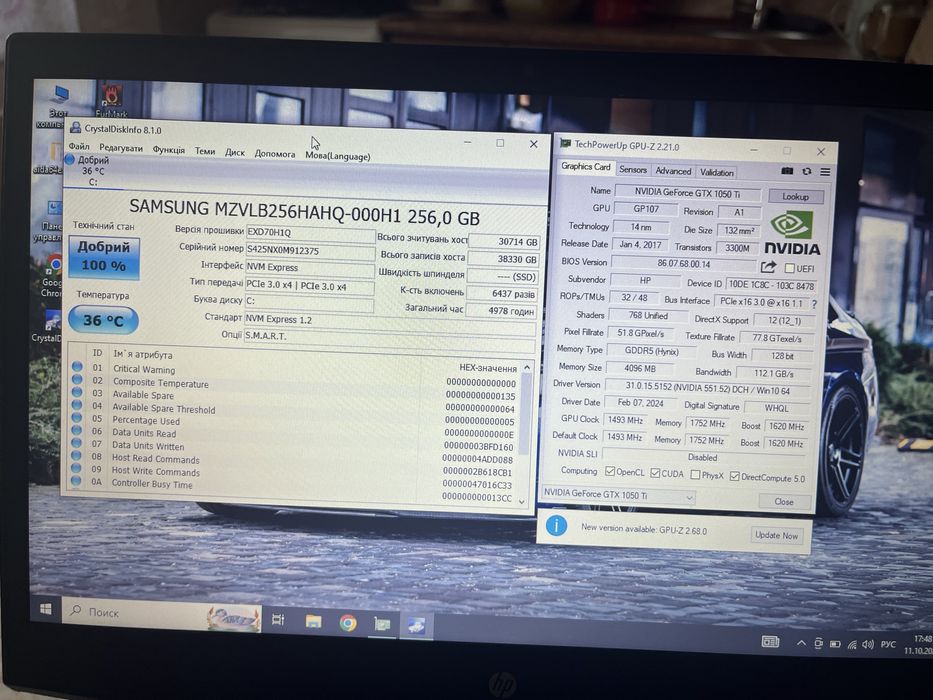Viewport: 933px width, 700px height.
Task: Click the status circle beside Composite Temperature
Action: [x=77, y=380]
